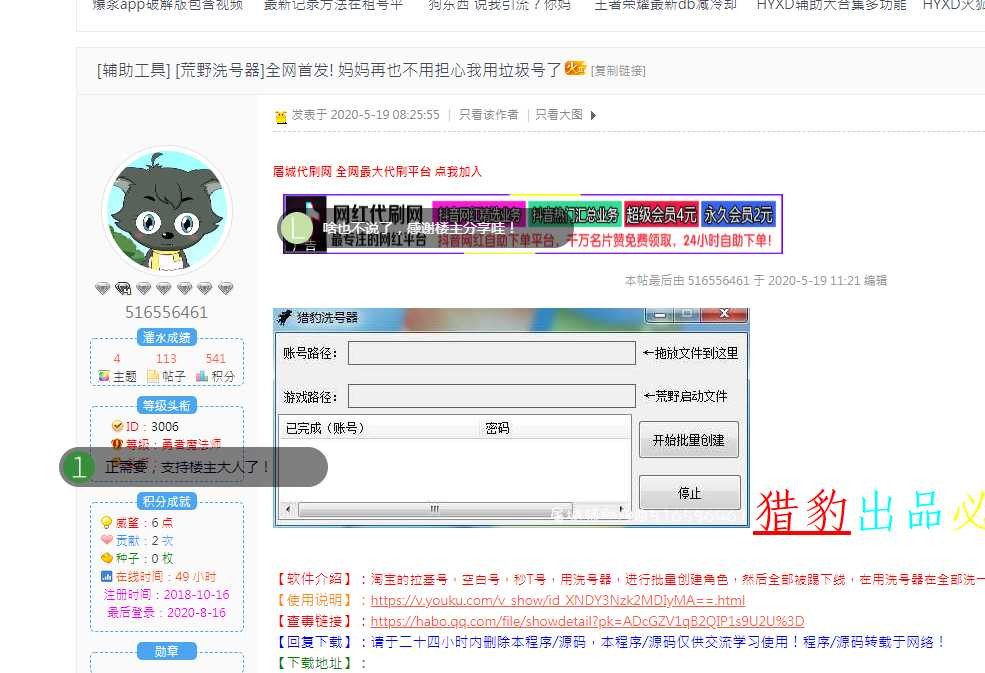Click the 软件介绍 description line
This screenshot has height=673, width=985.
tap(629, 579)
